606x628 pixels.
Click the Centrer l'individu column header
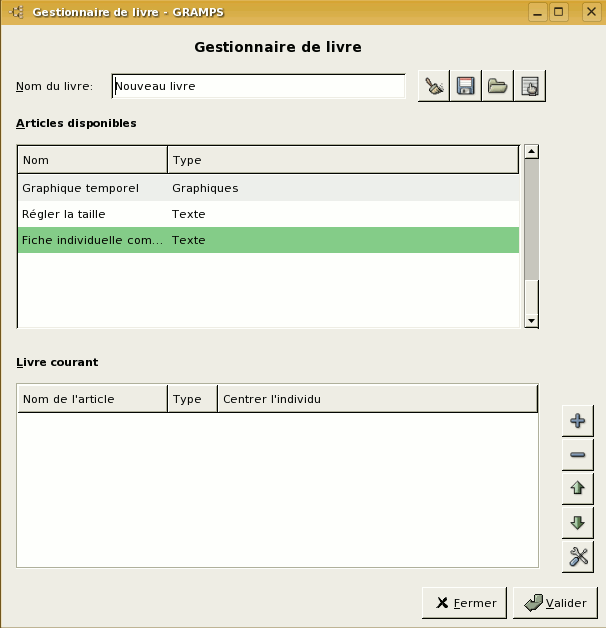377,399
